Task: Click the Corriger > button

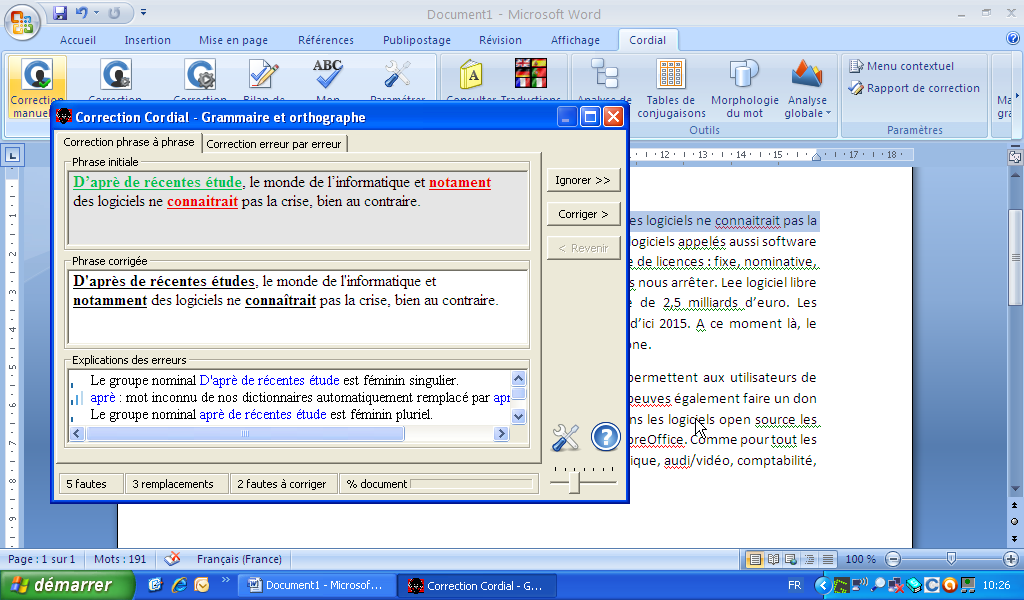Action: point(583,214)
